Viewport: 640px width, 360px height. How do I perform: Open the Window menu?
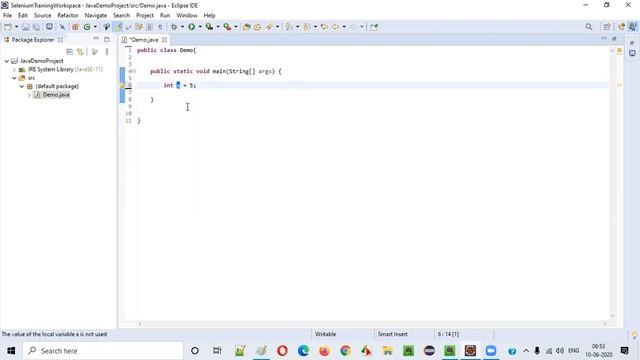click(187, 16)
